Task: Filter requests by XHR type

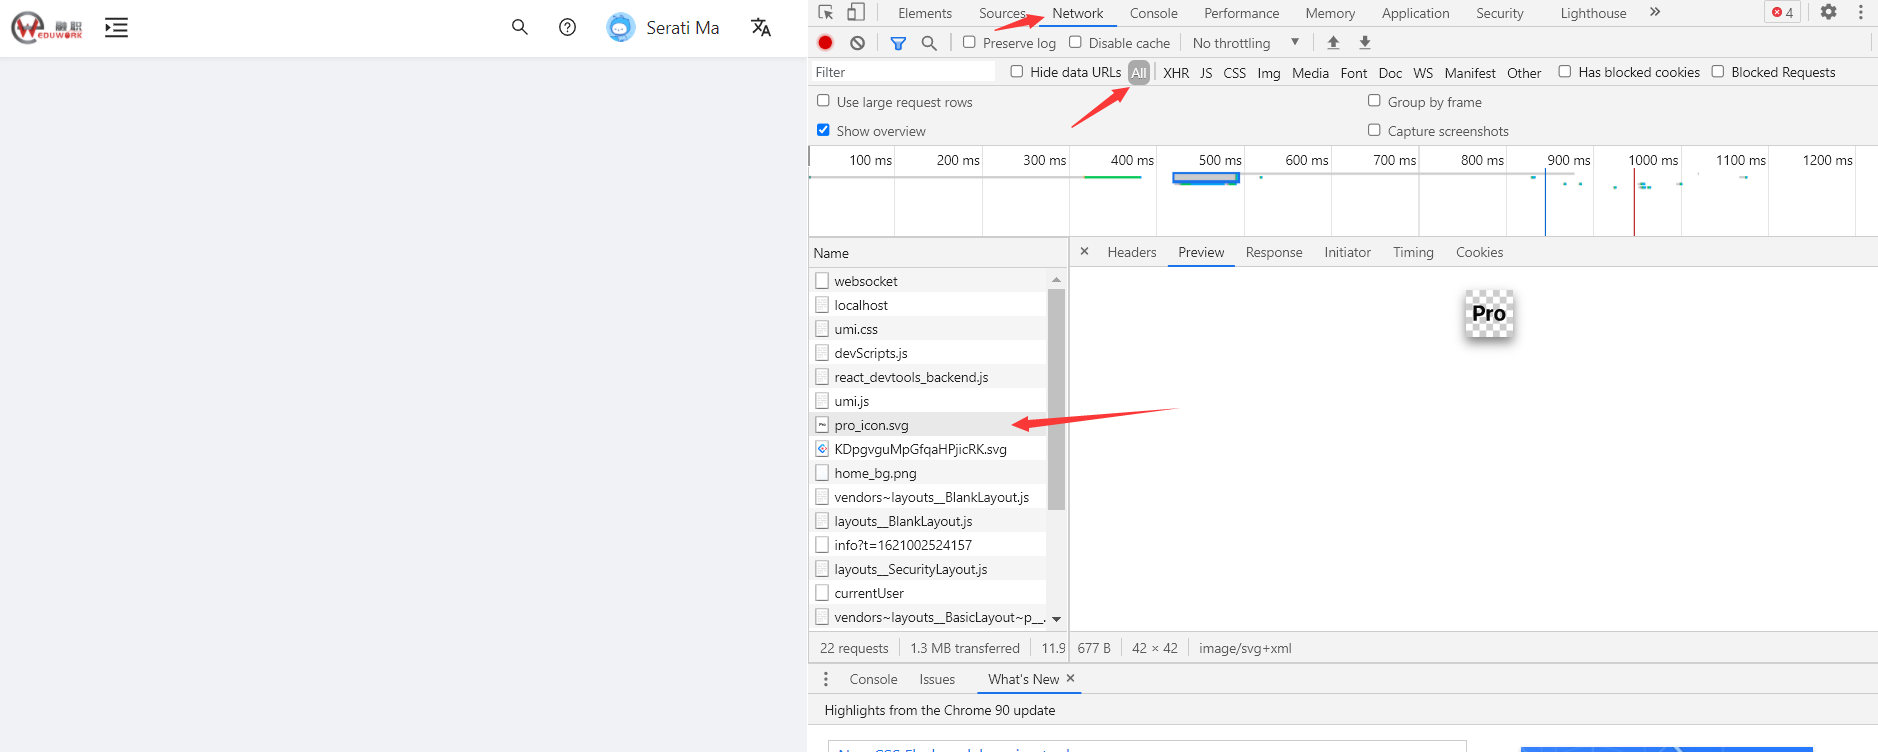Action: click(x=1176, y=73)
